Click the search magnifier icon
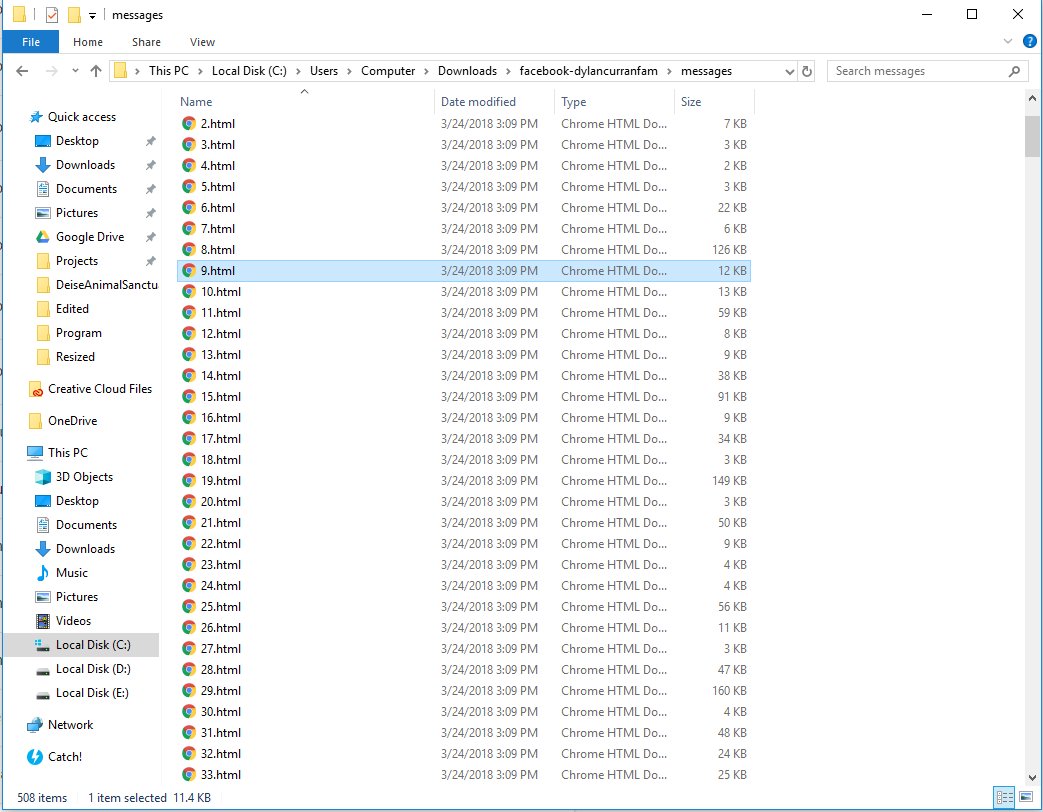 point(1014,71)
